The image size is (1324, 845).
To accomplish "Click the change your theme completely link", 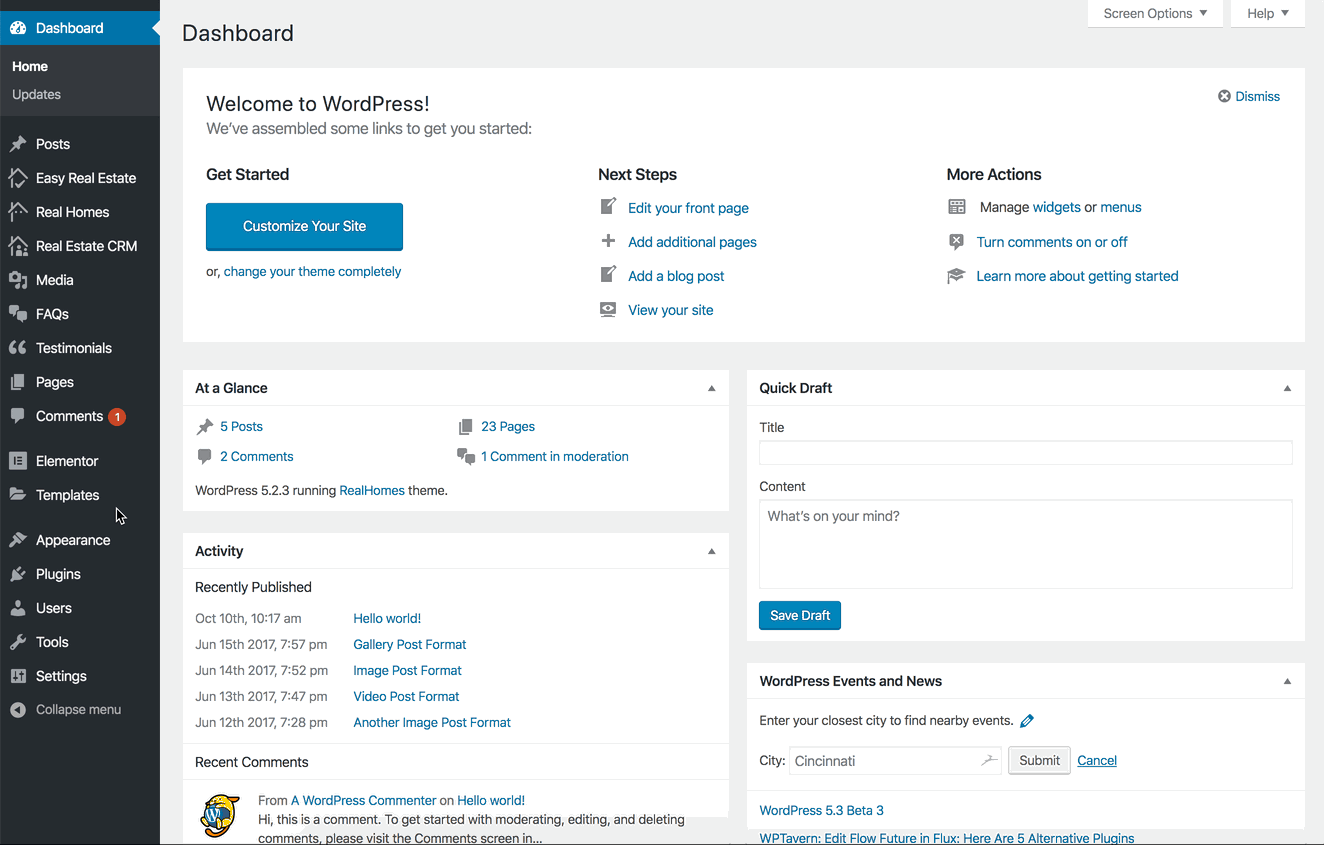I will coord(312,271).
